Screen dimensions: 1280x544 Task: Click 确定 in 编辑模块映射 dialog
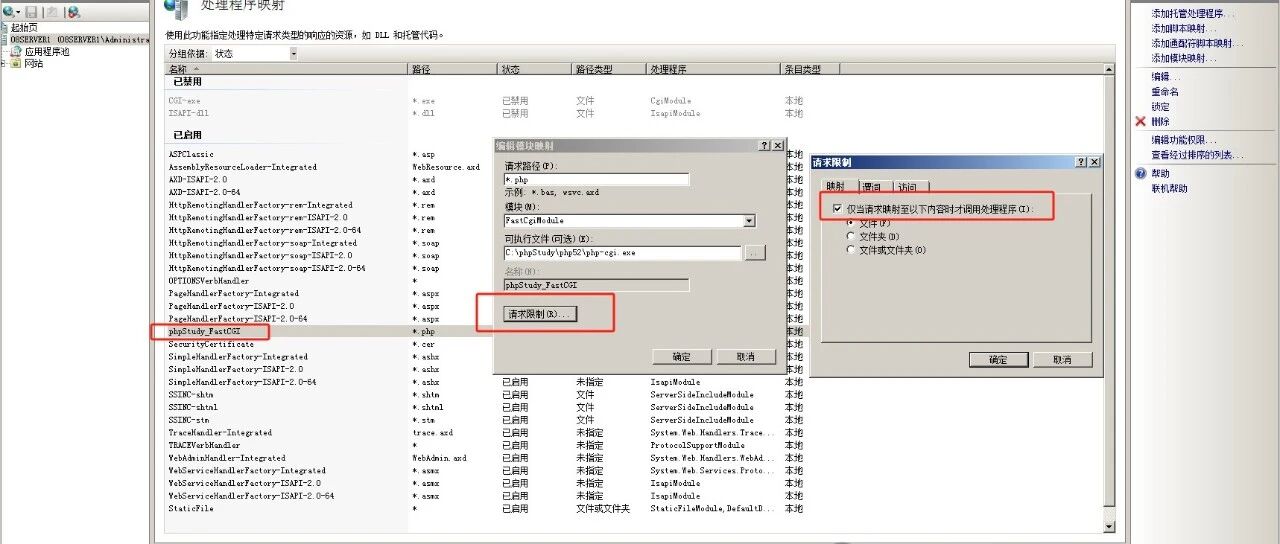point(681,356)
